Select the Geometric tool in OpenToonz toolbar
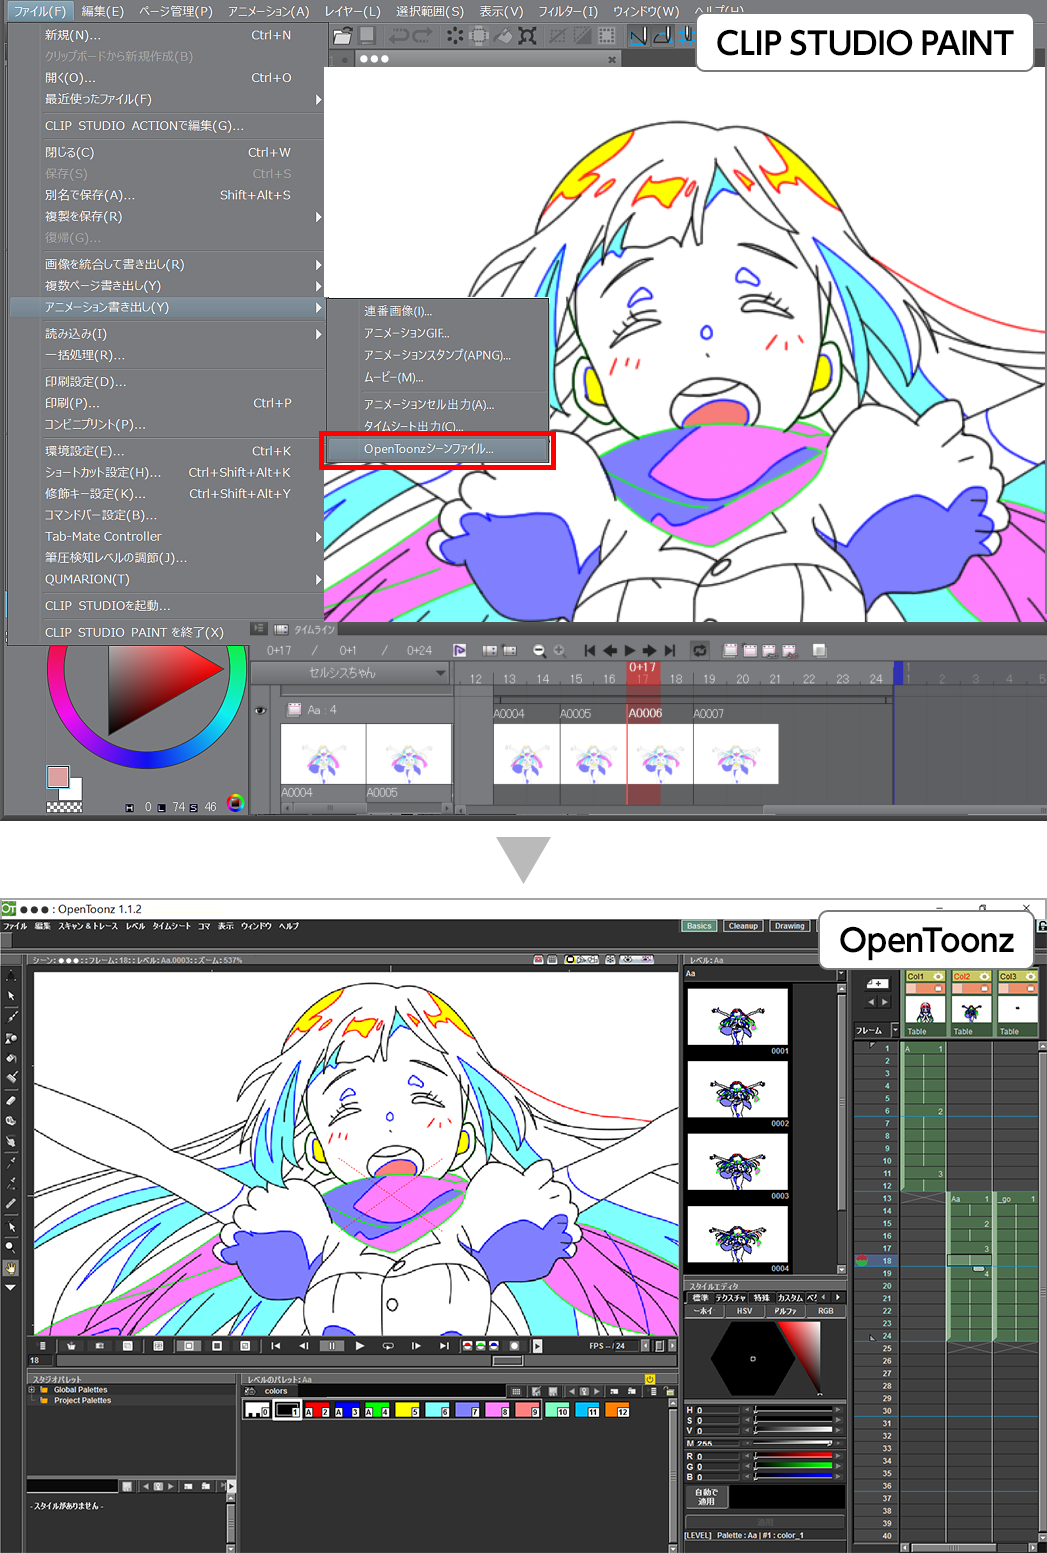Image resolution: width=1047 pixels, height=1553 pixels. tap(11, 1038)
